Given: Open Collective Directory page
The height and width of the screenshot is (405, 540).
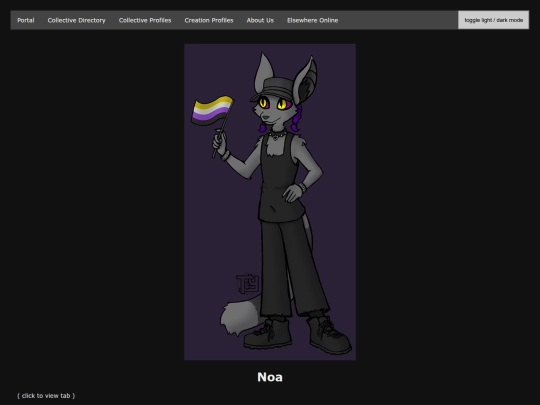Looking at the screenshot, I should coord(76,20).
